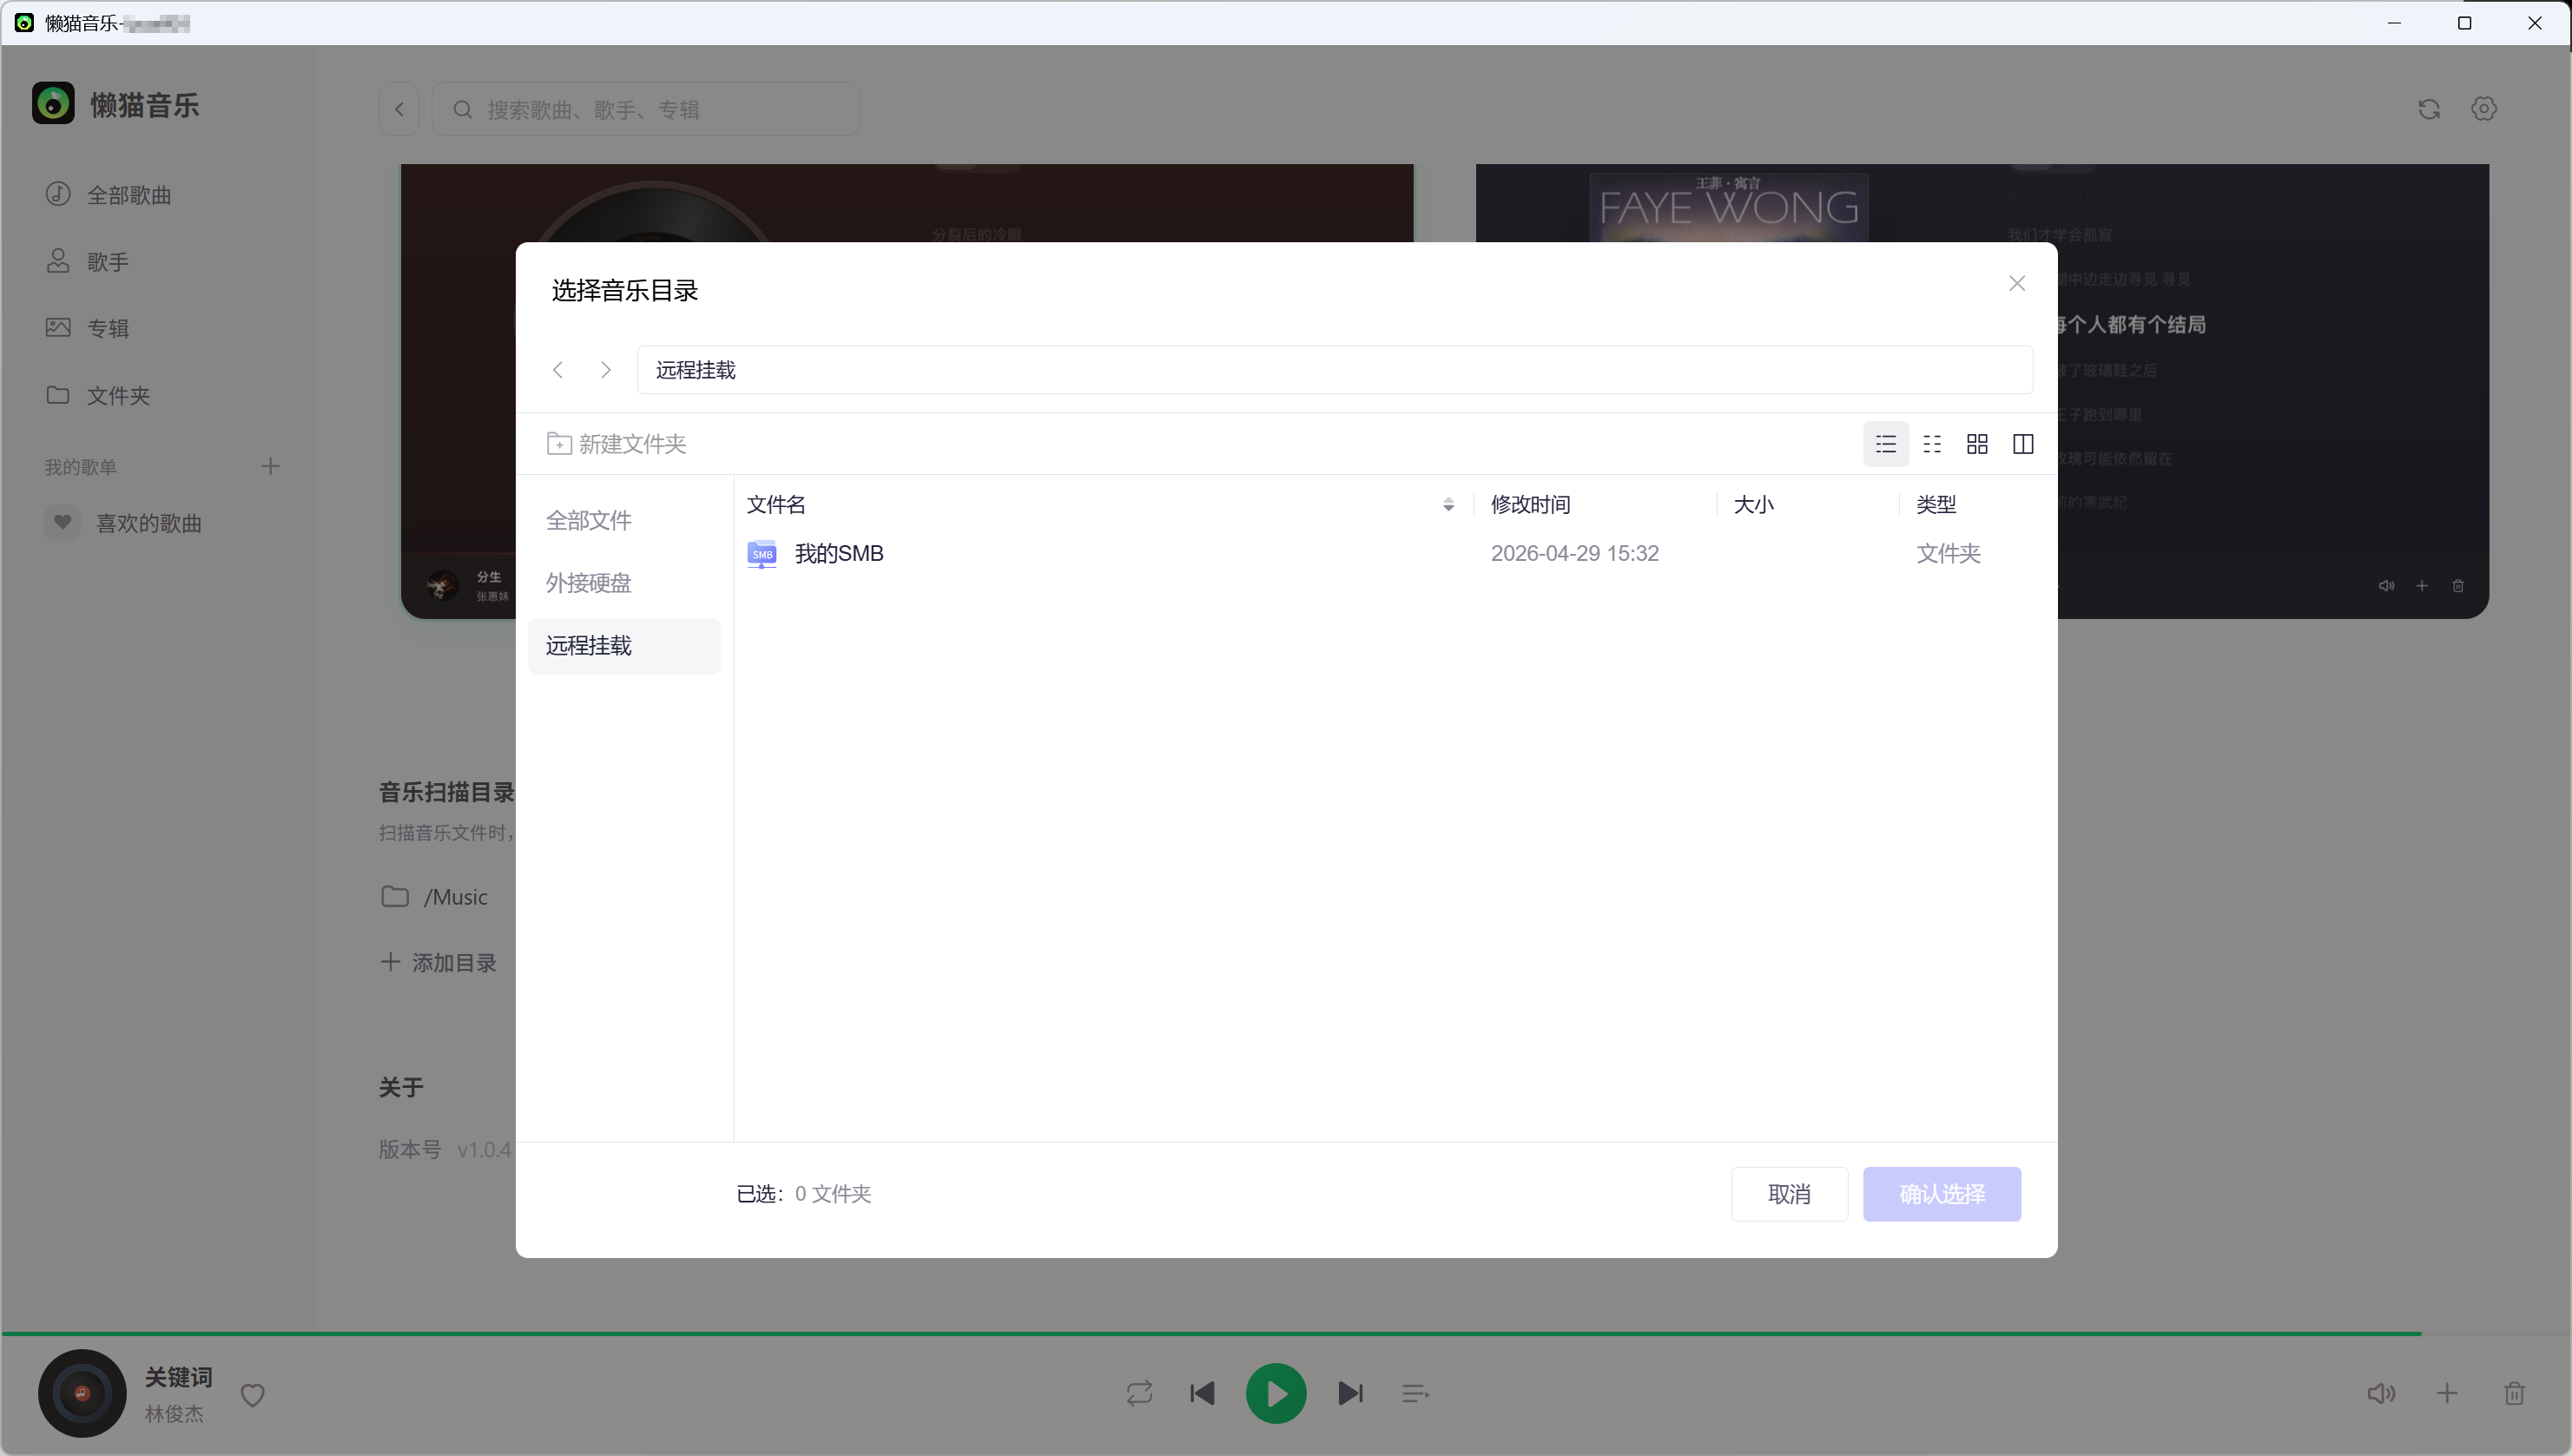Delete current song with the trash icon

[x=2515, y=1393]
